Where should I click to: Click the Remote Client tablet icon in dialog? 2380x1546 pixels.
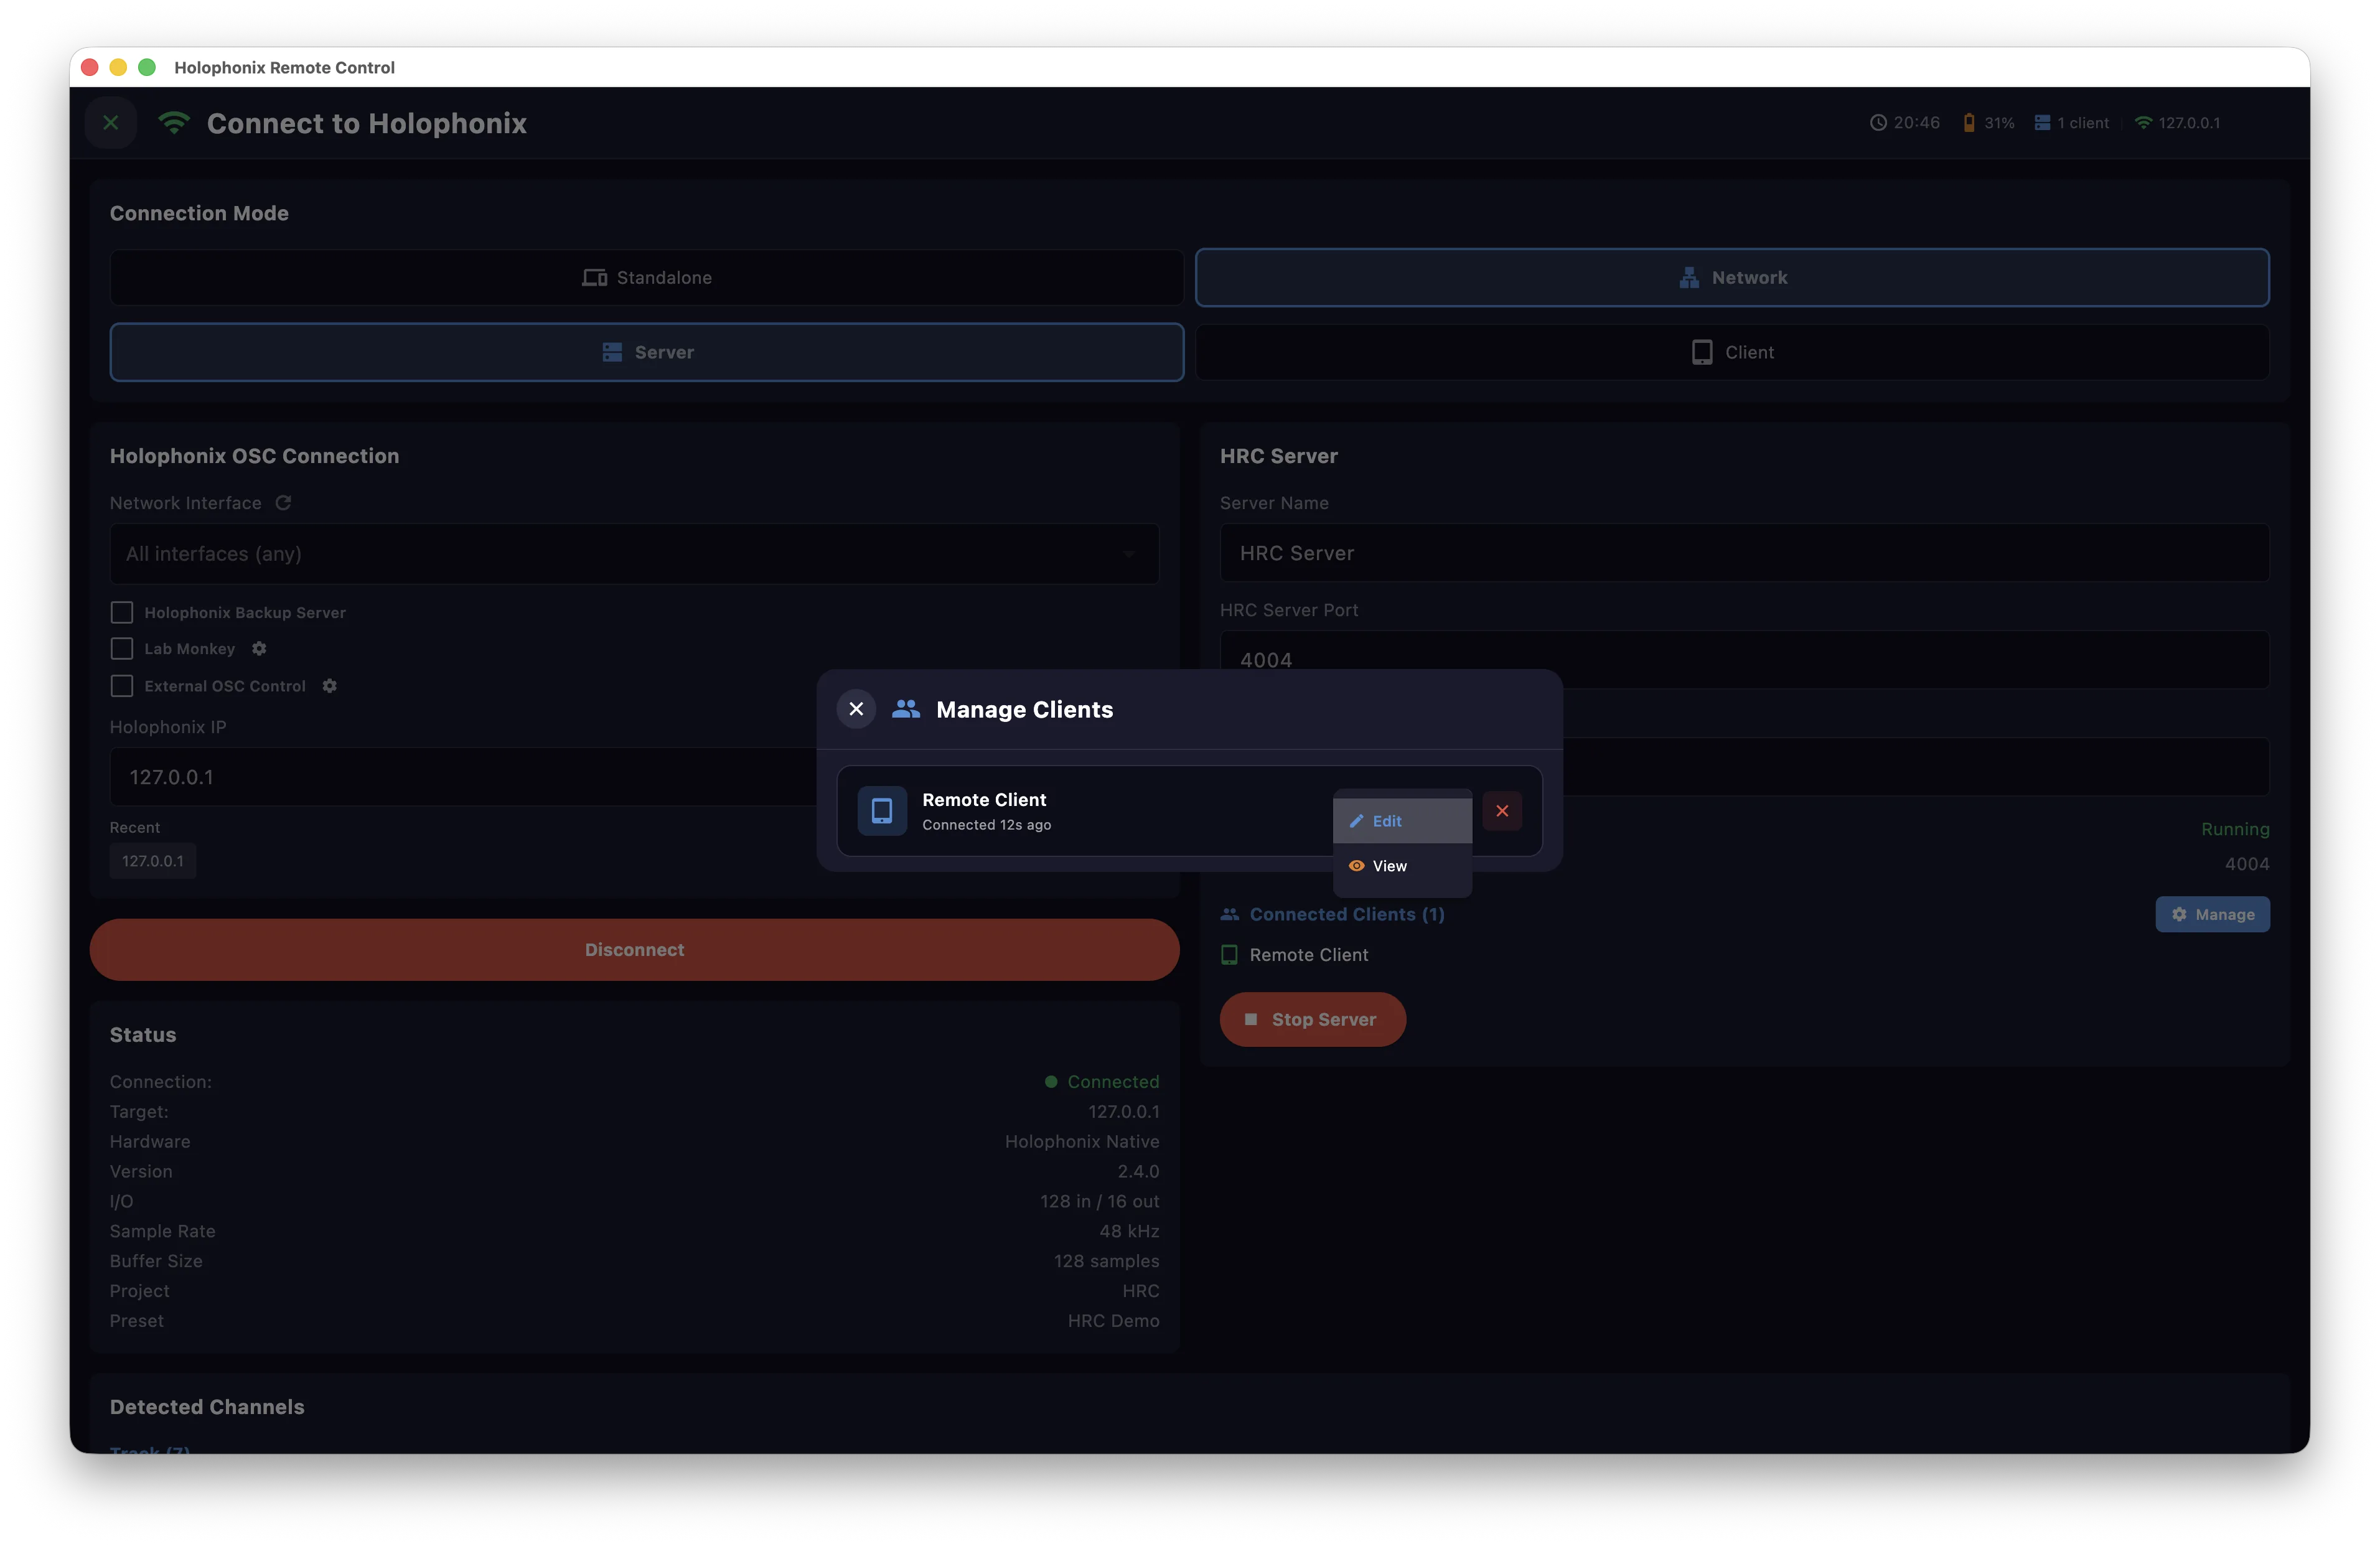pos(882,811)
